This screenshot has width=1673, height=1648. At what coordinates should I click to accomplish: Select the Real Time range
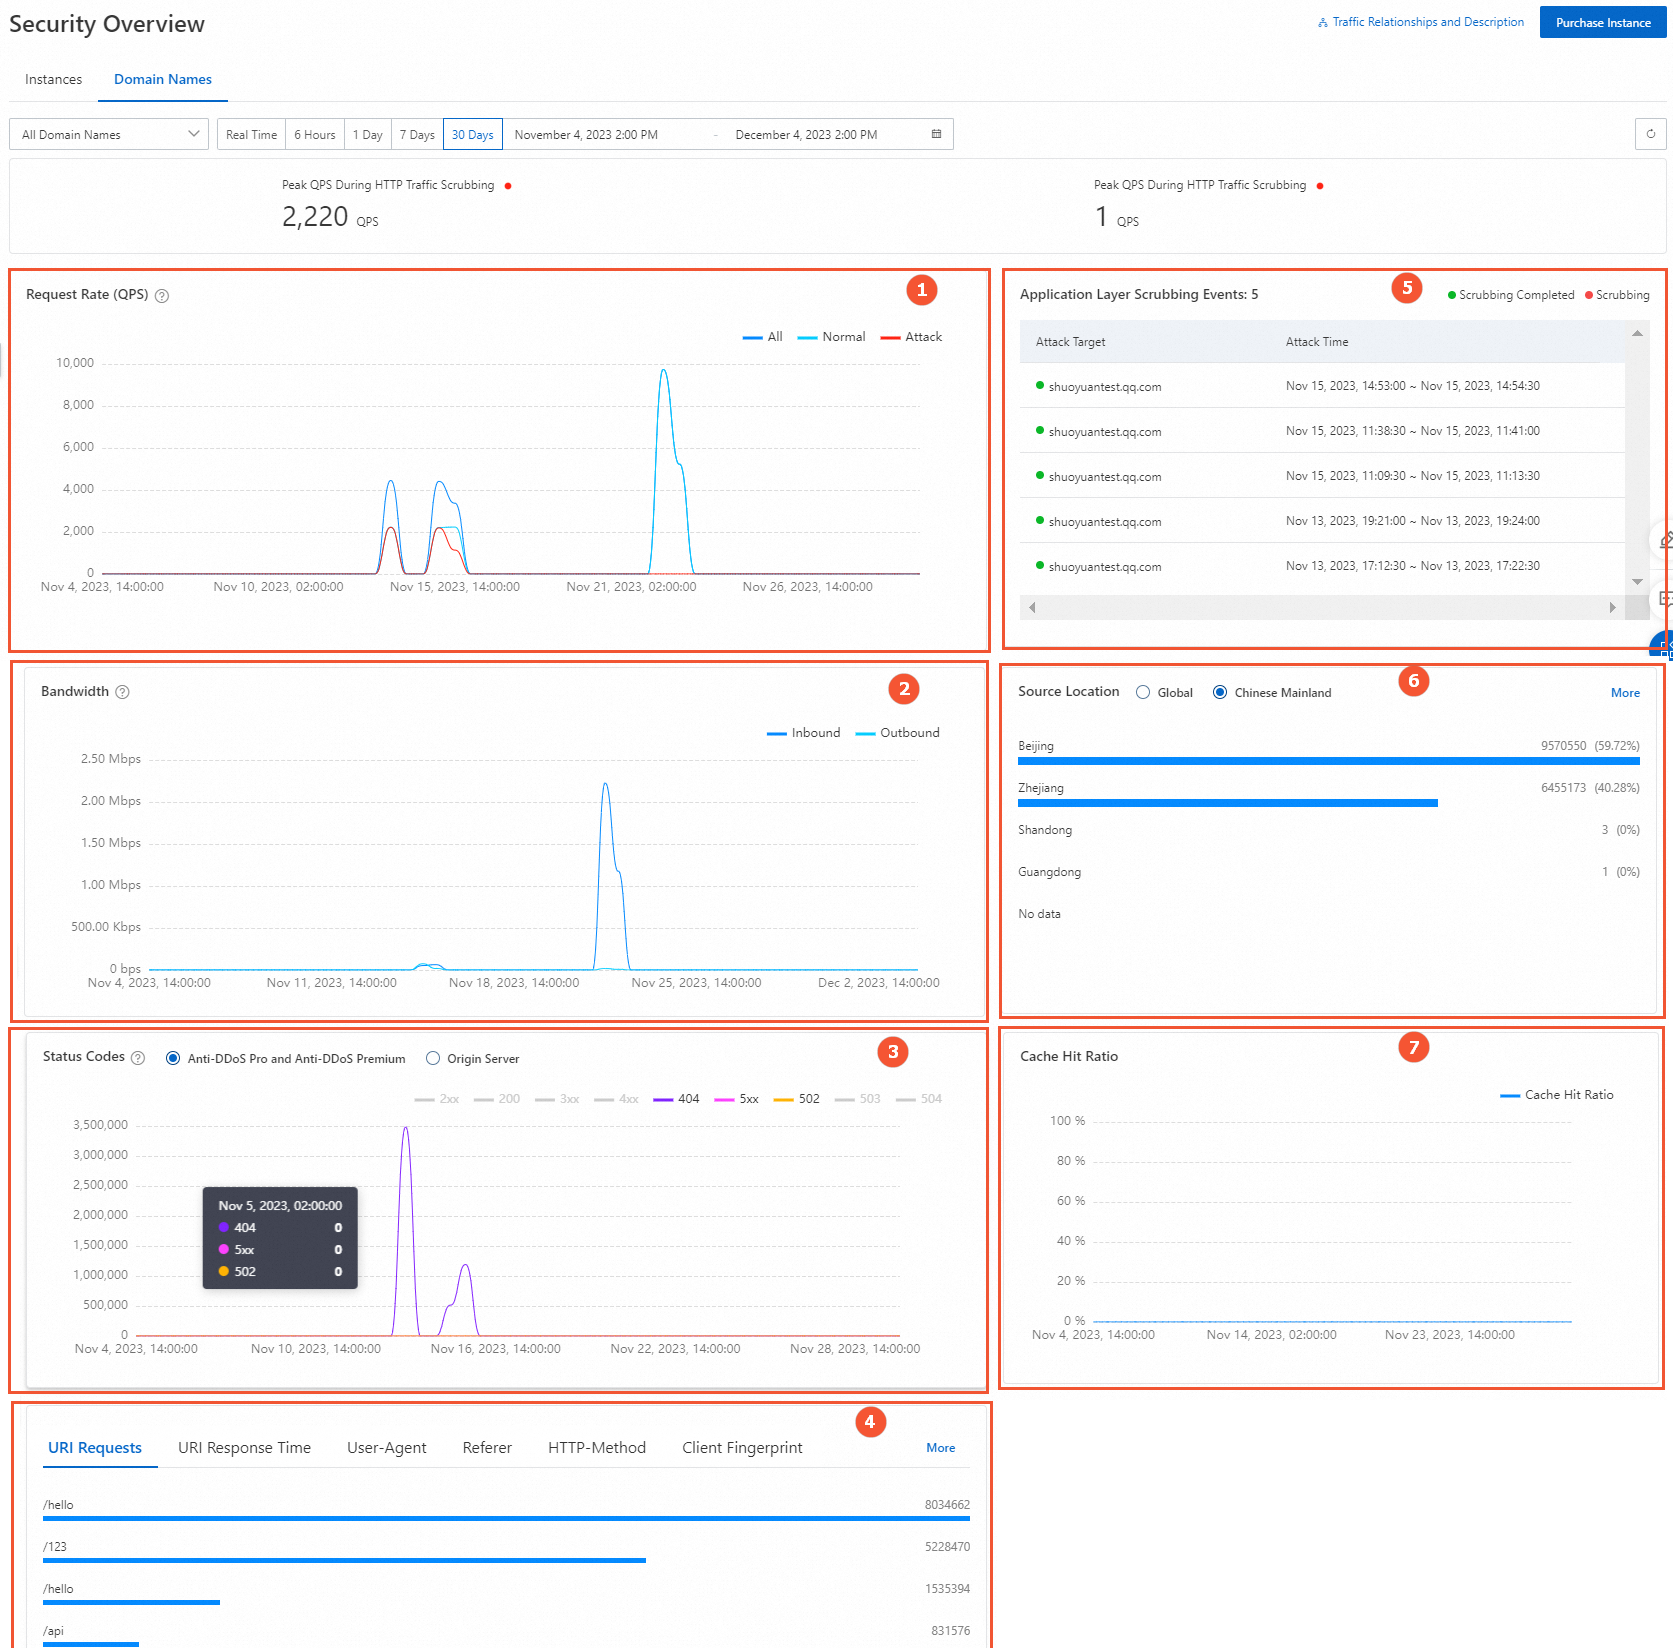(x=251, y=134)
